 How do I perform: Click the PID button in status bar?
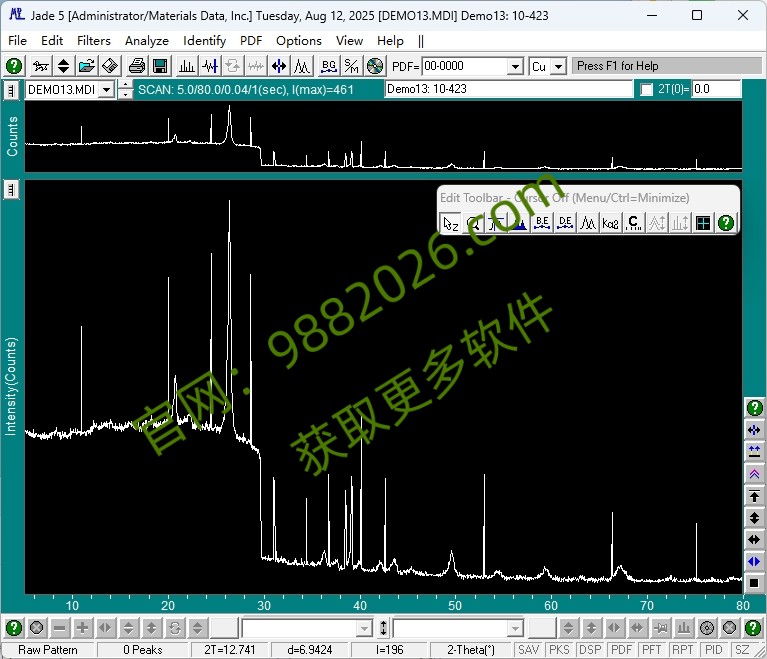click(x=713, y=650)
